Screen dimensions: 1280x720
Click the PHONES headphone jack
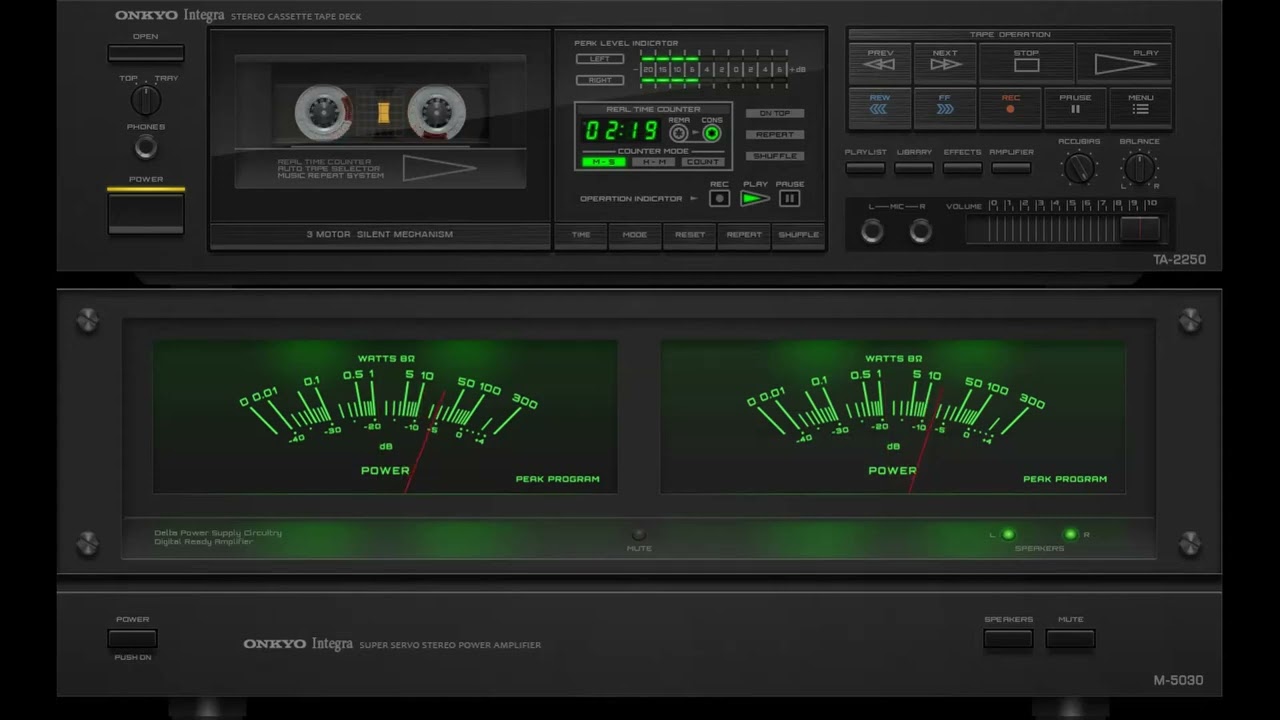[x=146, y=148]
